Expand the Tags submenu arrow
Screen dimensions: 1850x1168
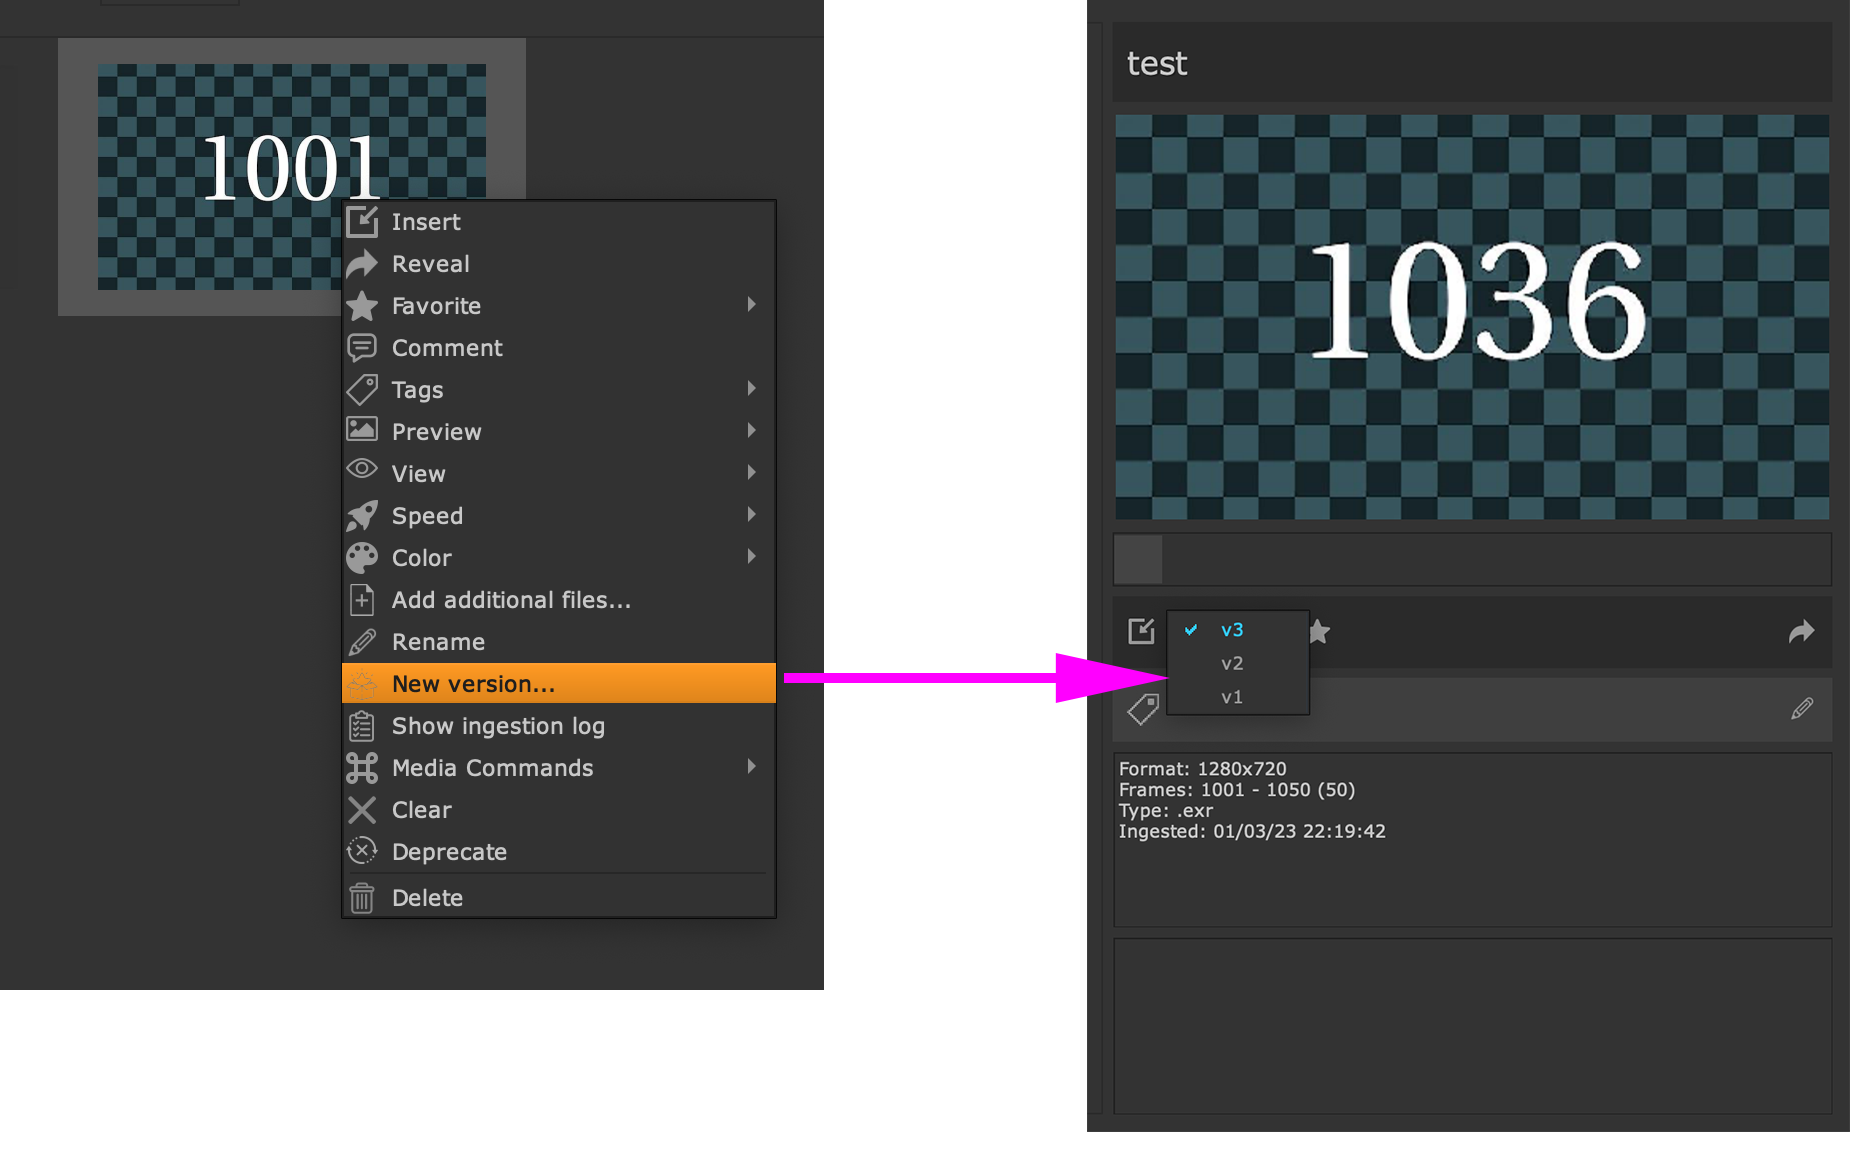pyautogui.click(x=752, y=389)
